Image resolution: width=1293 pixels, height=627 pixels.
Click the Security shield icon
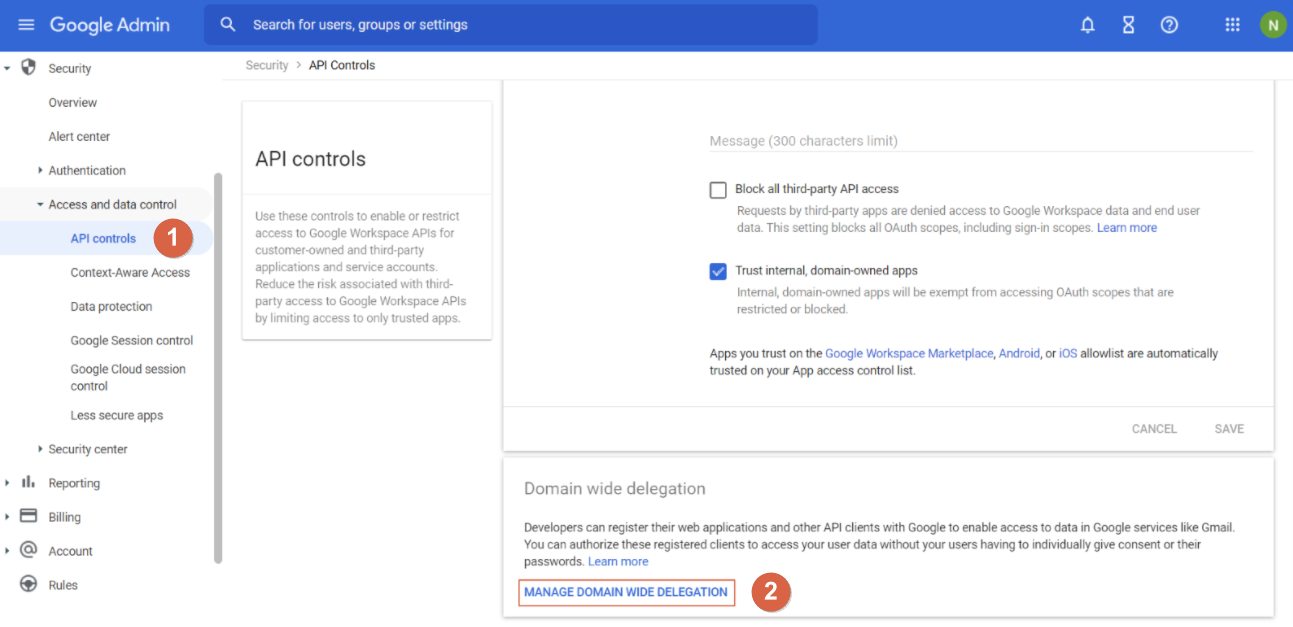(x=28, y=68)
